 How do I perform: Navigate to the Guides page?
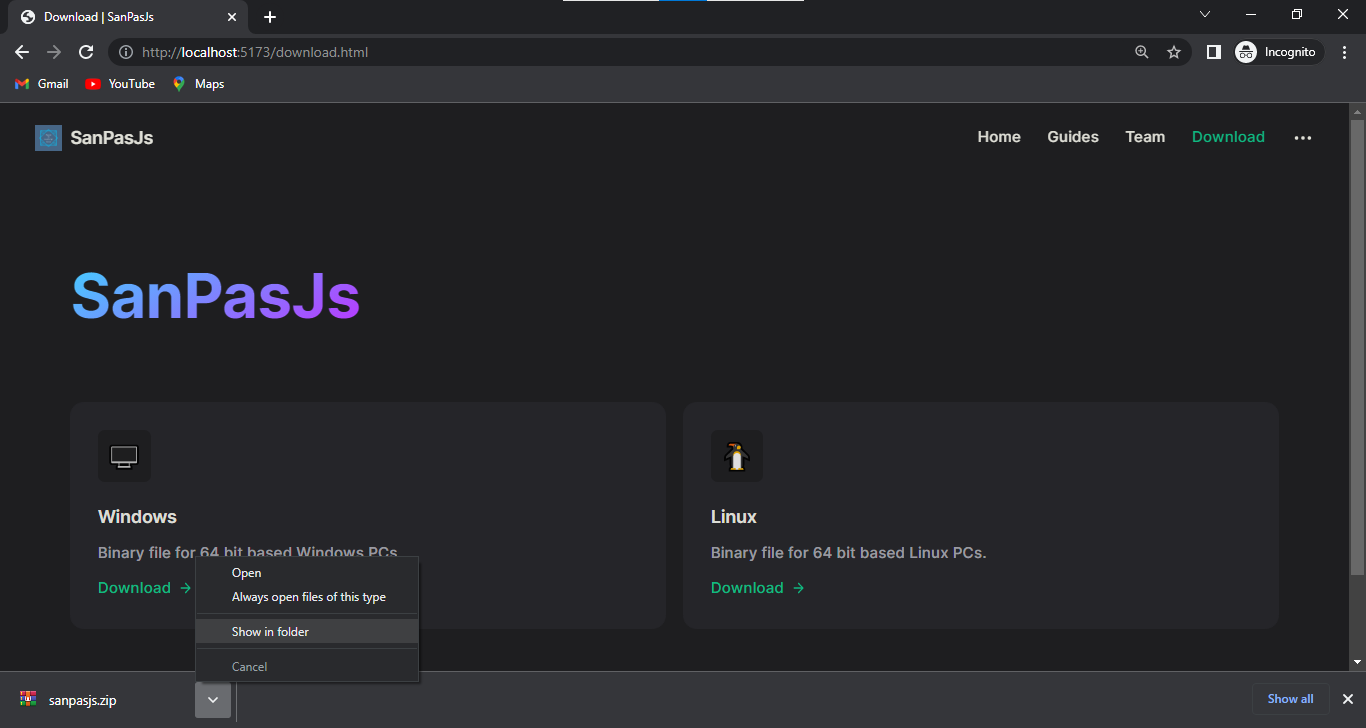point(1072,137)
